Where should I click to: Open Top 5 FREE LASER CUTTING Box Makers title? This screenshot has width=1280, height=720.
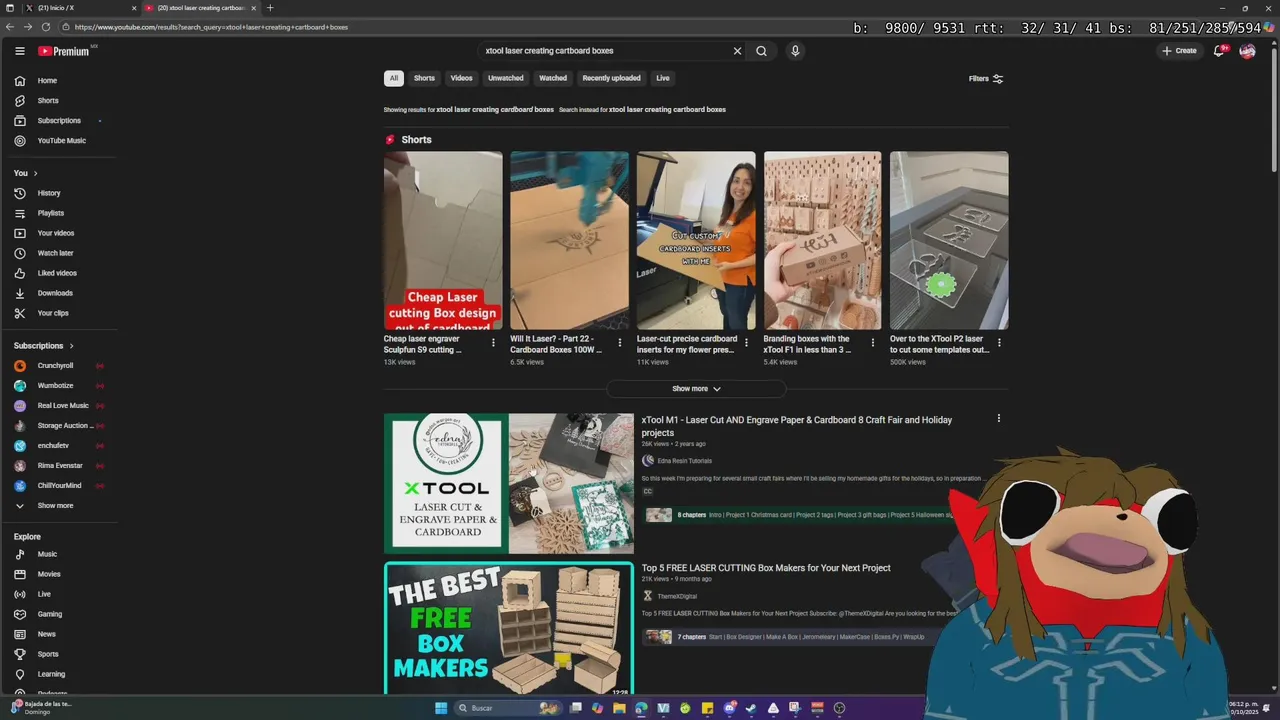[766, 568]
